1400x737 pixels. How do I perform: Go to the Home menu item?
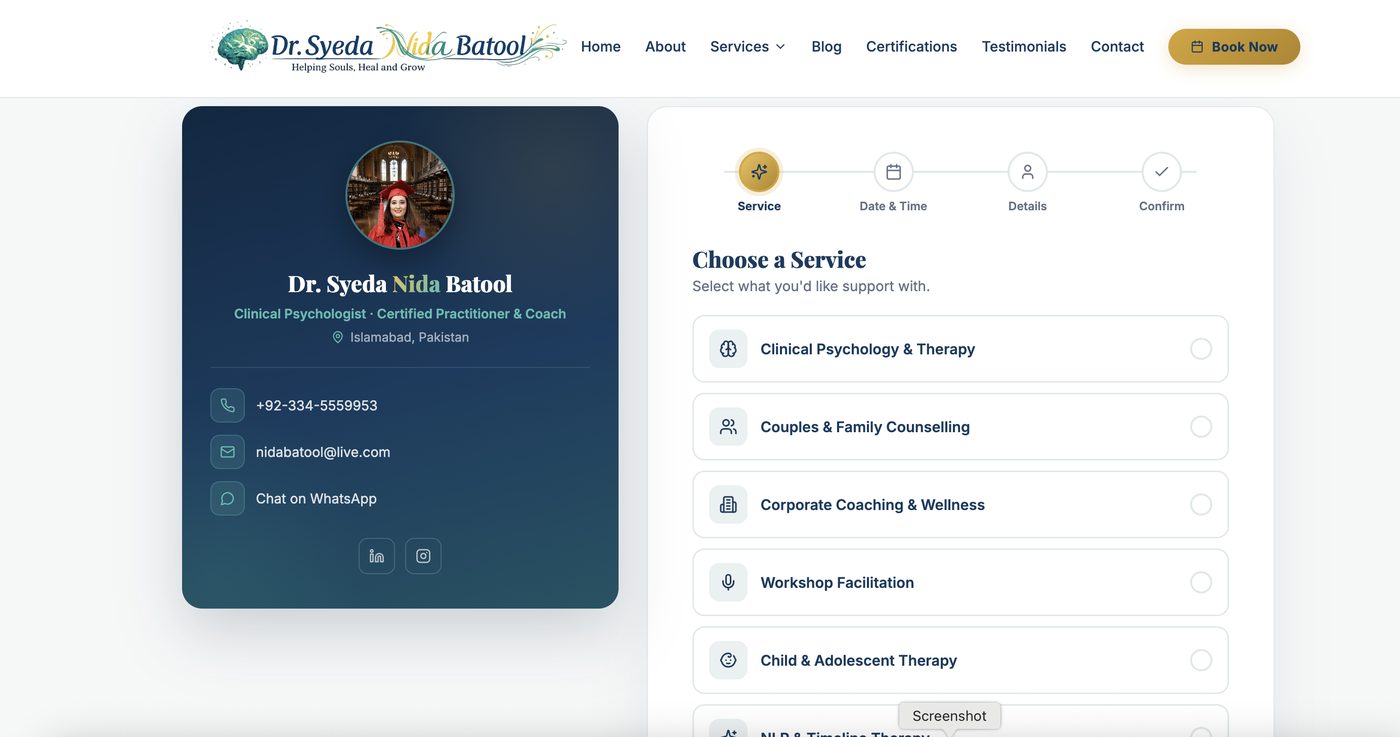pyautogui.click(x=601, y=47)
